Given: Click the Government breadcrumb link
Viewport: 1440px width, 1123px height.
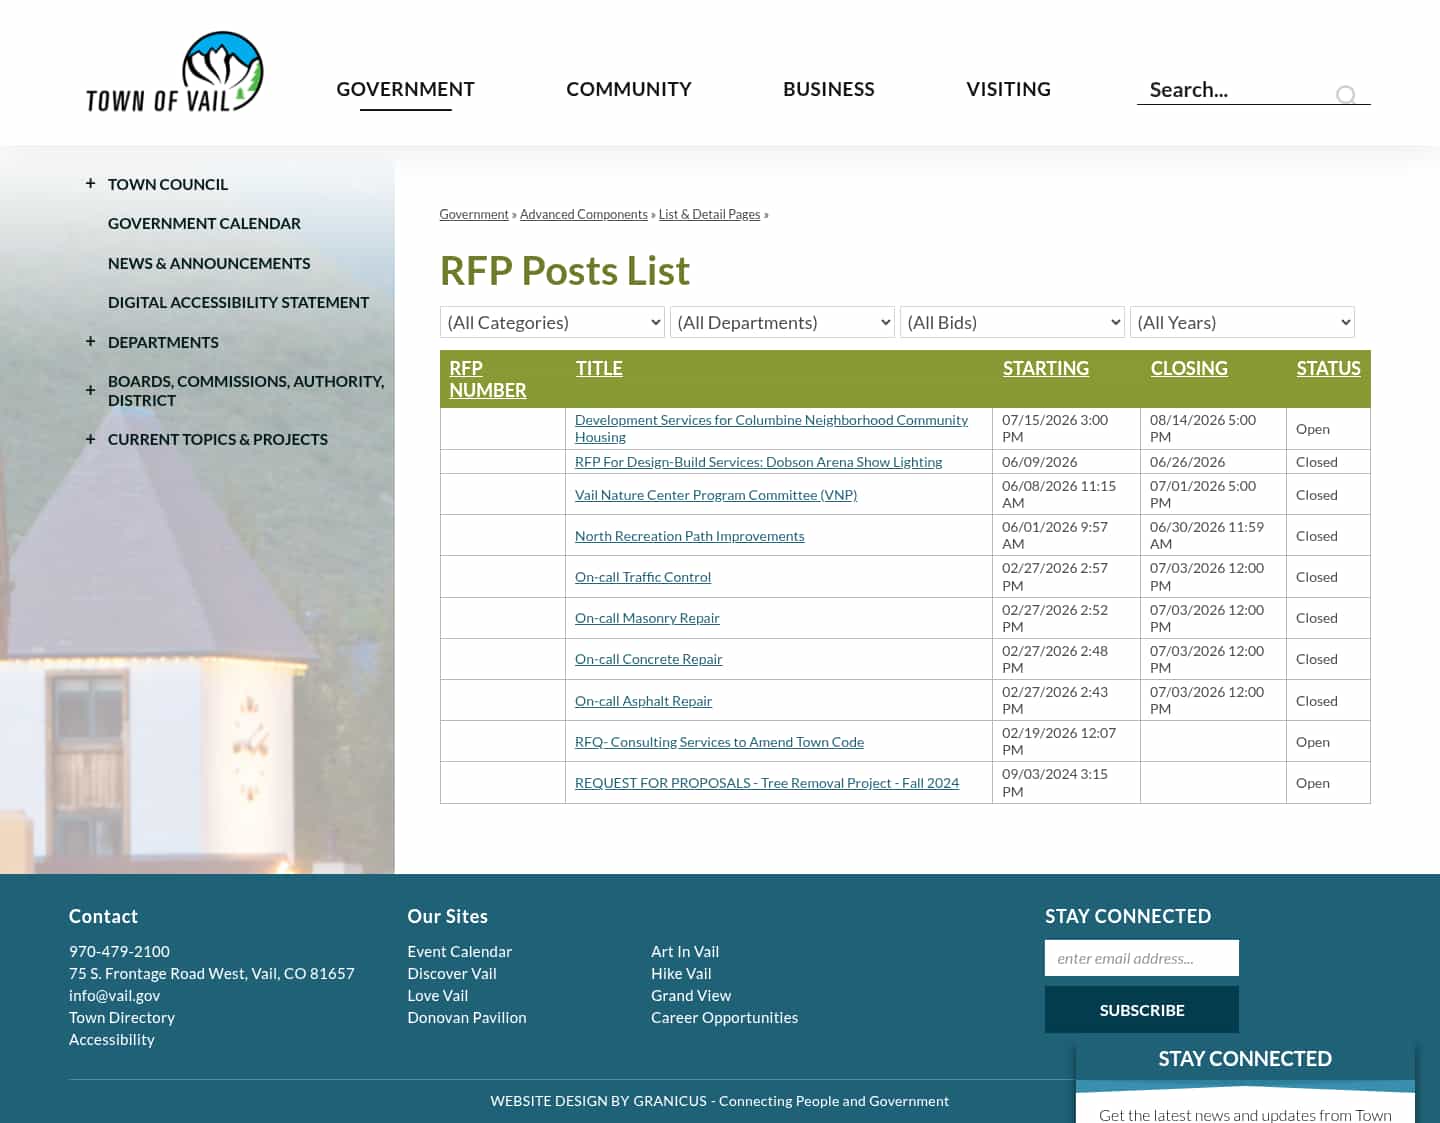Looking at the screenshot, I should pyautogui.click(x=474, y=214).
